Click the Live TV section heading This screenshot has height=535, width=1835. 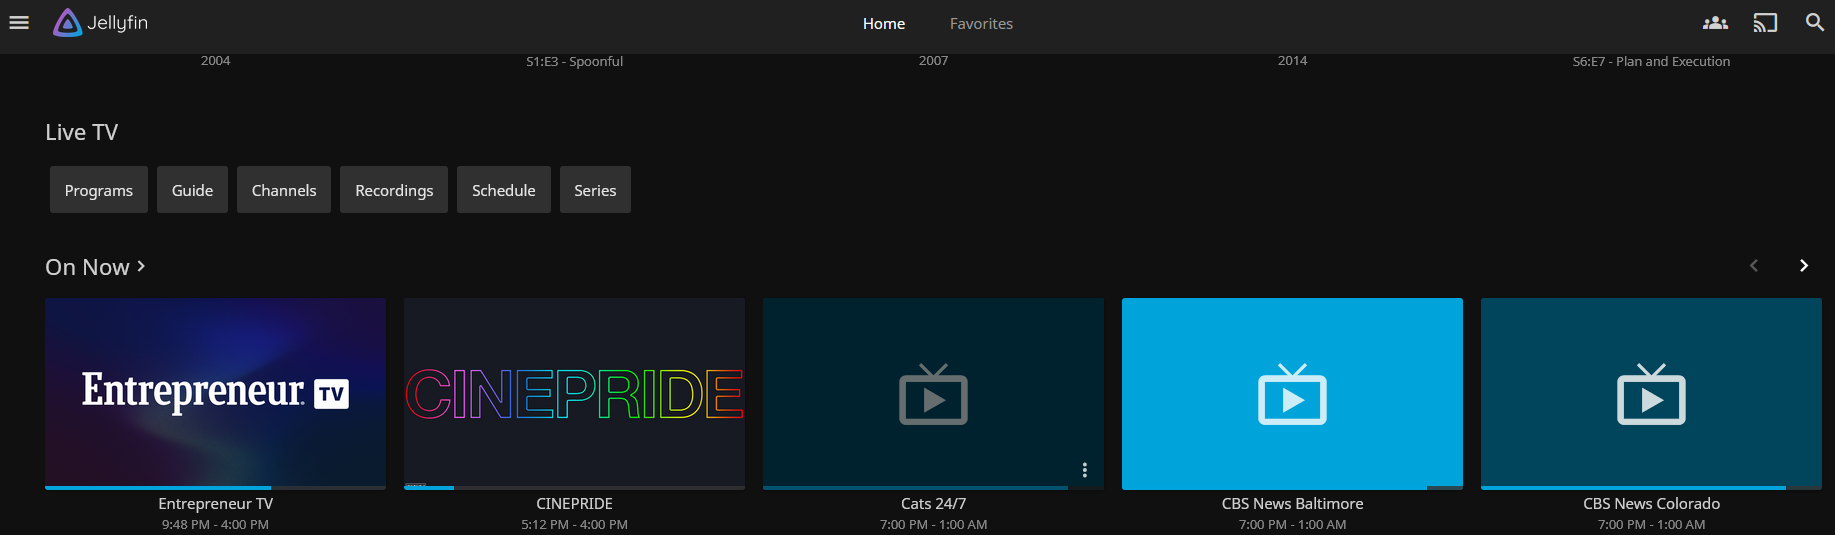[x=81, y=132]
